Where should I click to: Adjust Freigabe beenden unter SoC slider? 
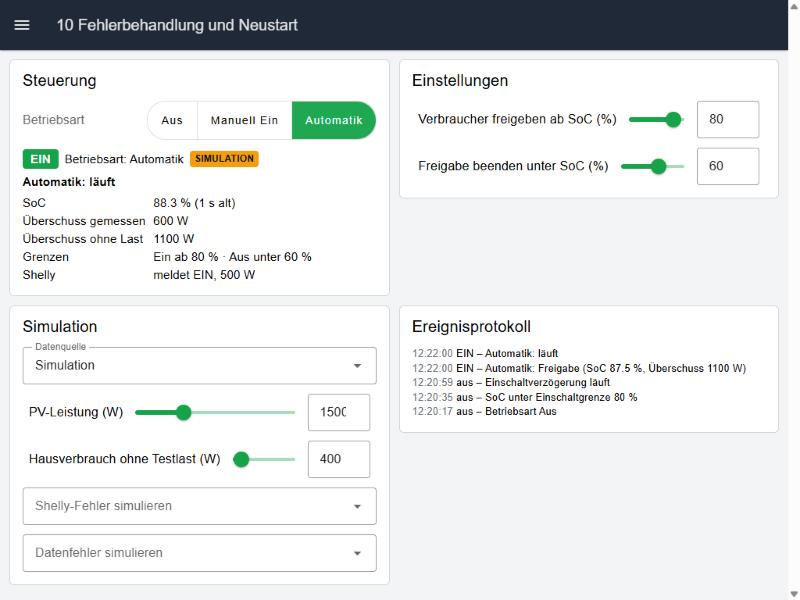653,166
